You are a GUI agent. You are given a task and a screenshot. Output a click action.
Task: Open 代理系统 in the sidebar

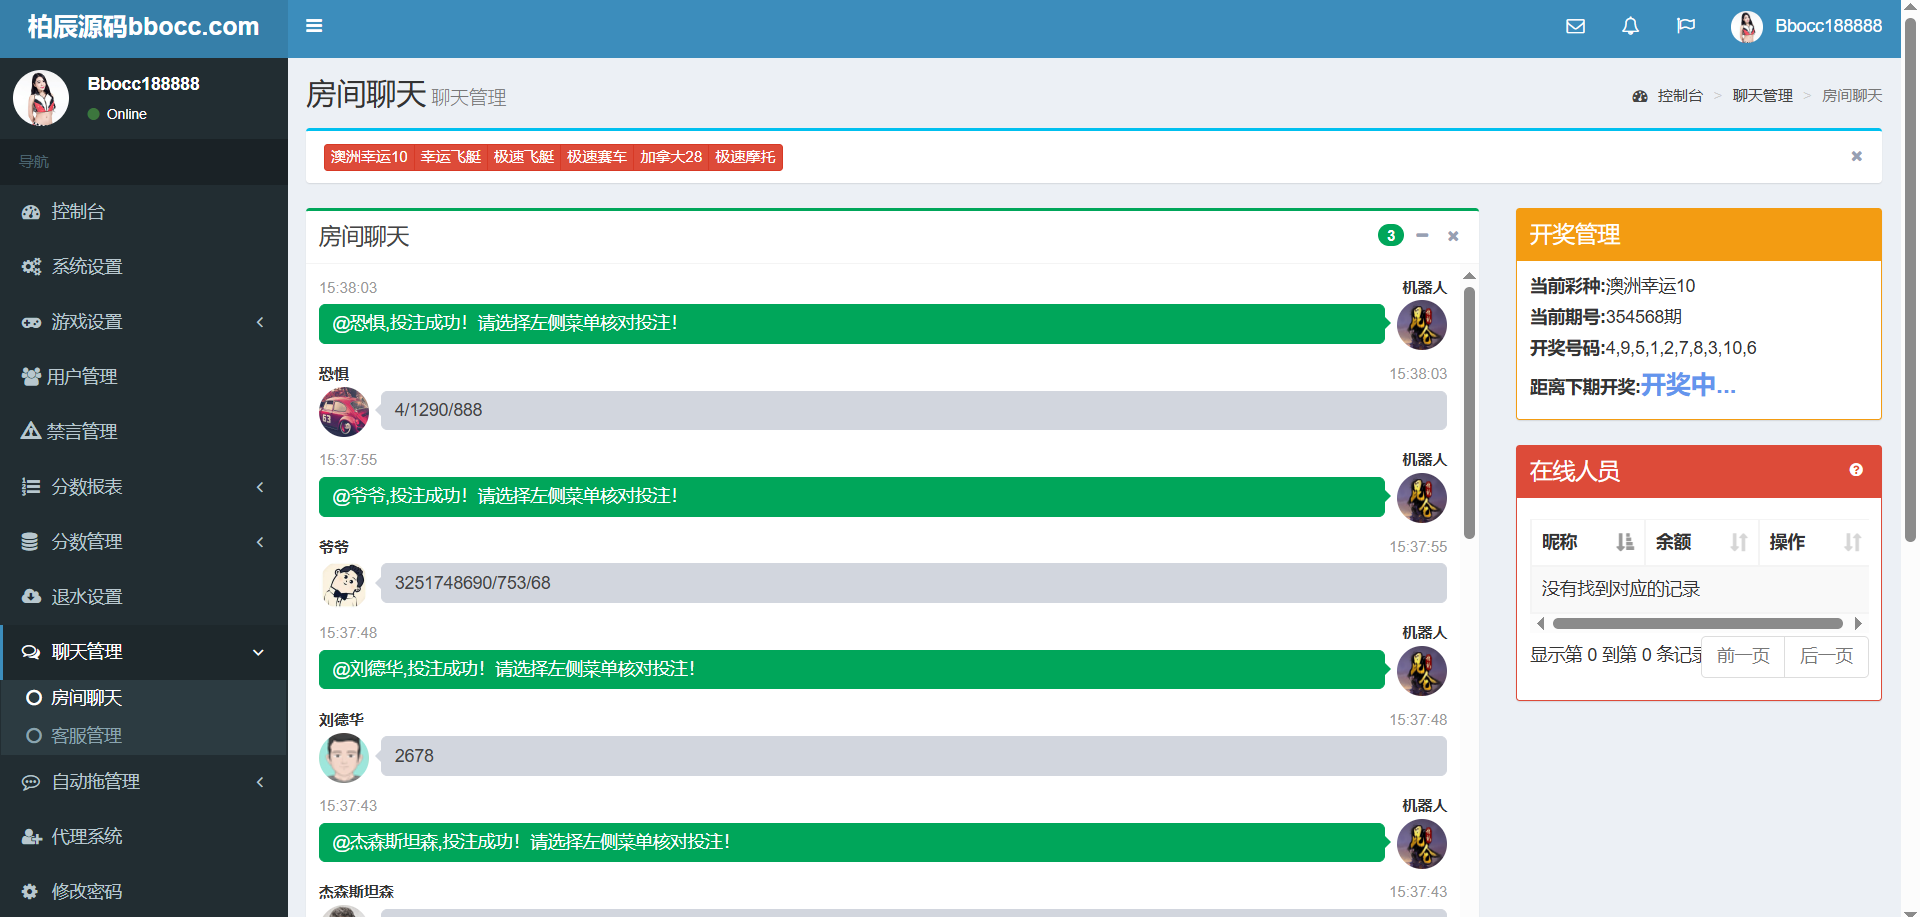point(144,837)
